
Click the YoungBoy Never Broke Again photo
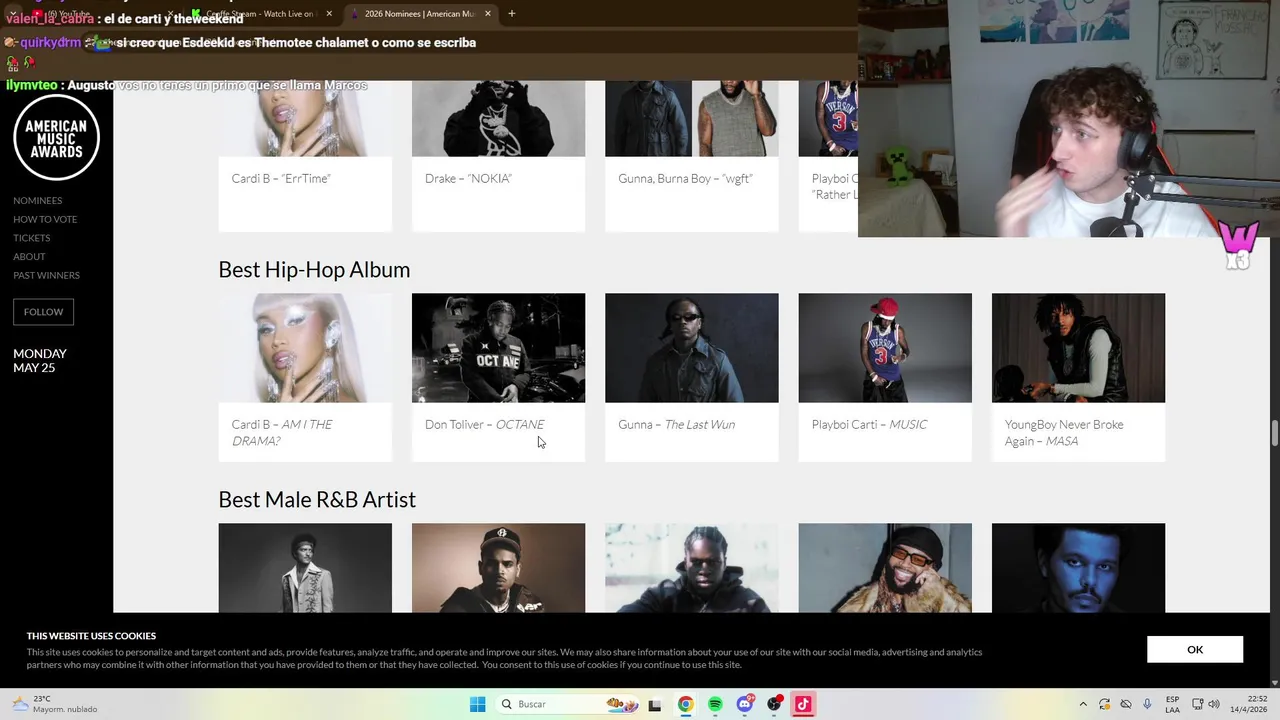pyautogui.click(x=1078, y=348)
